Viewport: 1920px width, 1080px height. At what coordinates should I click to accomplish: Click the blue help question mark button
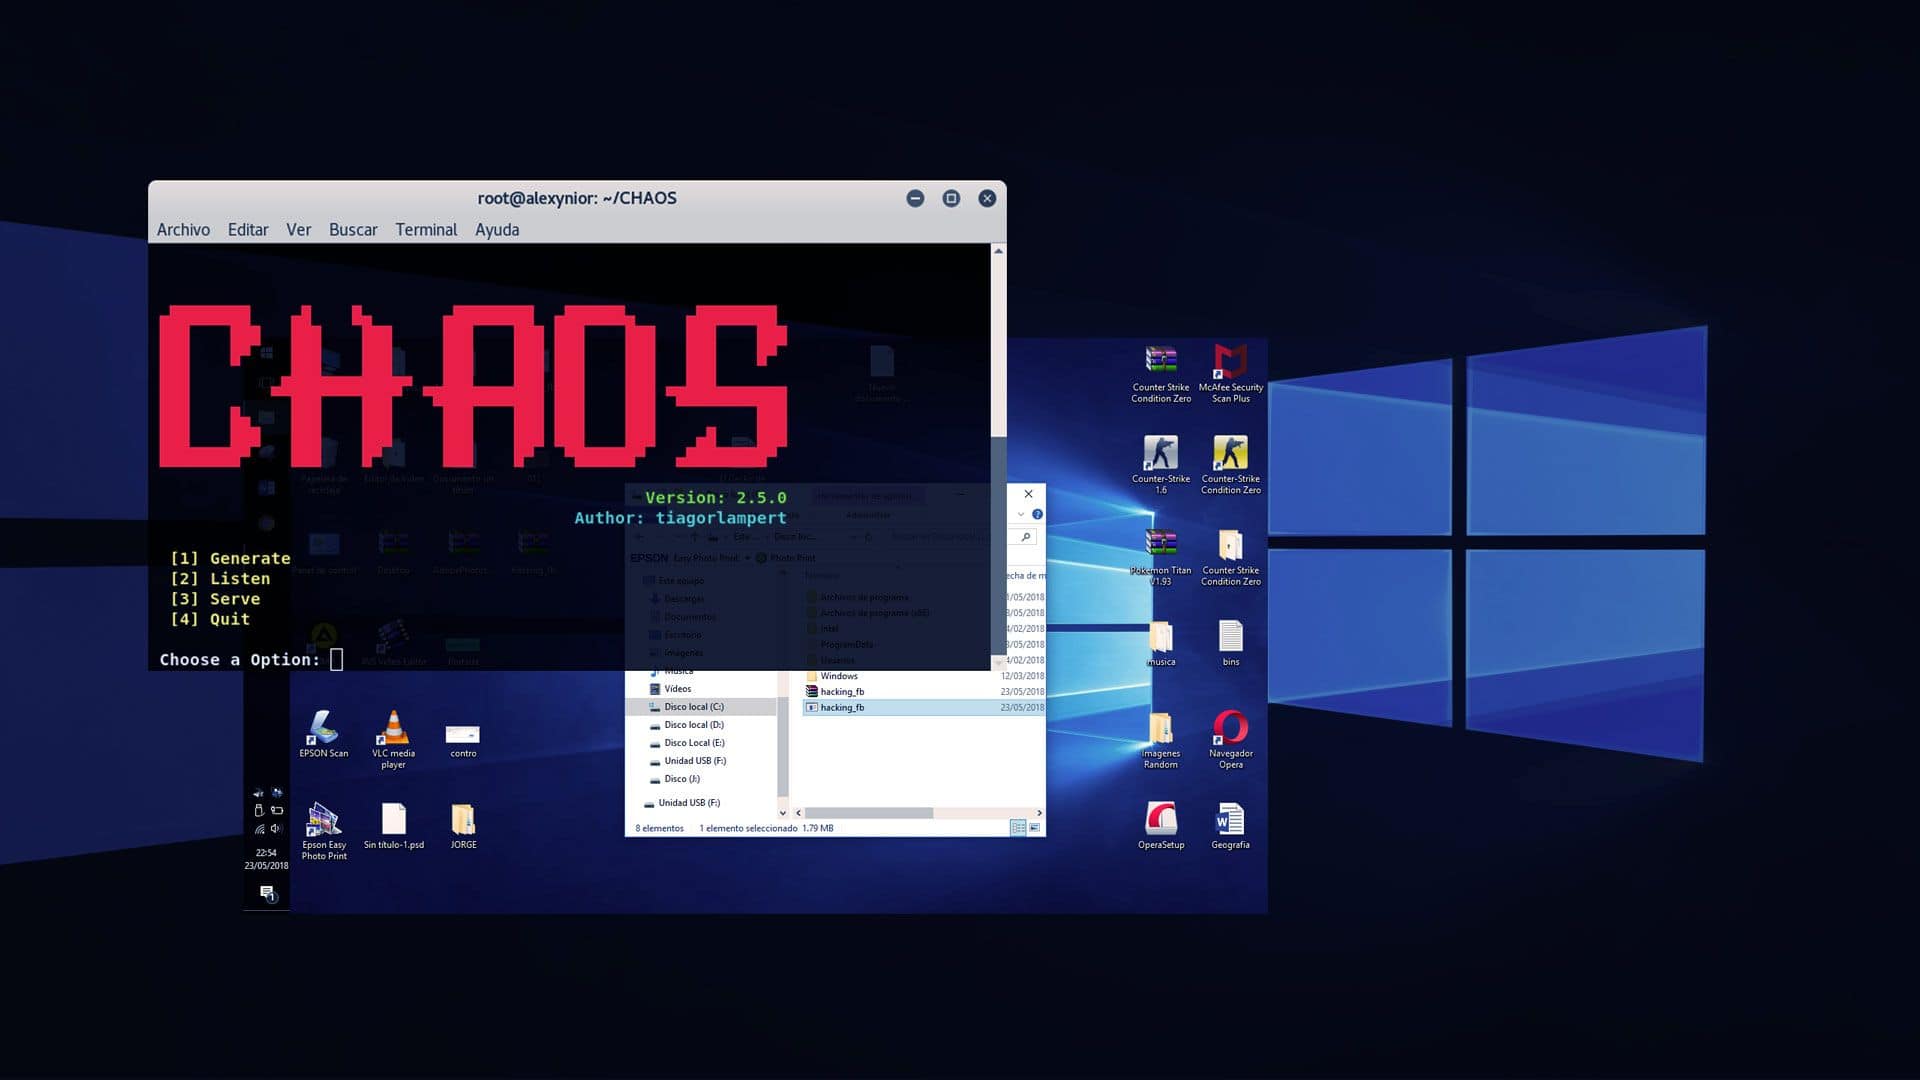click(x=1037, y=513)
